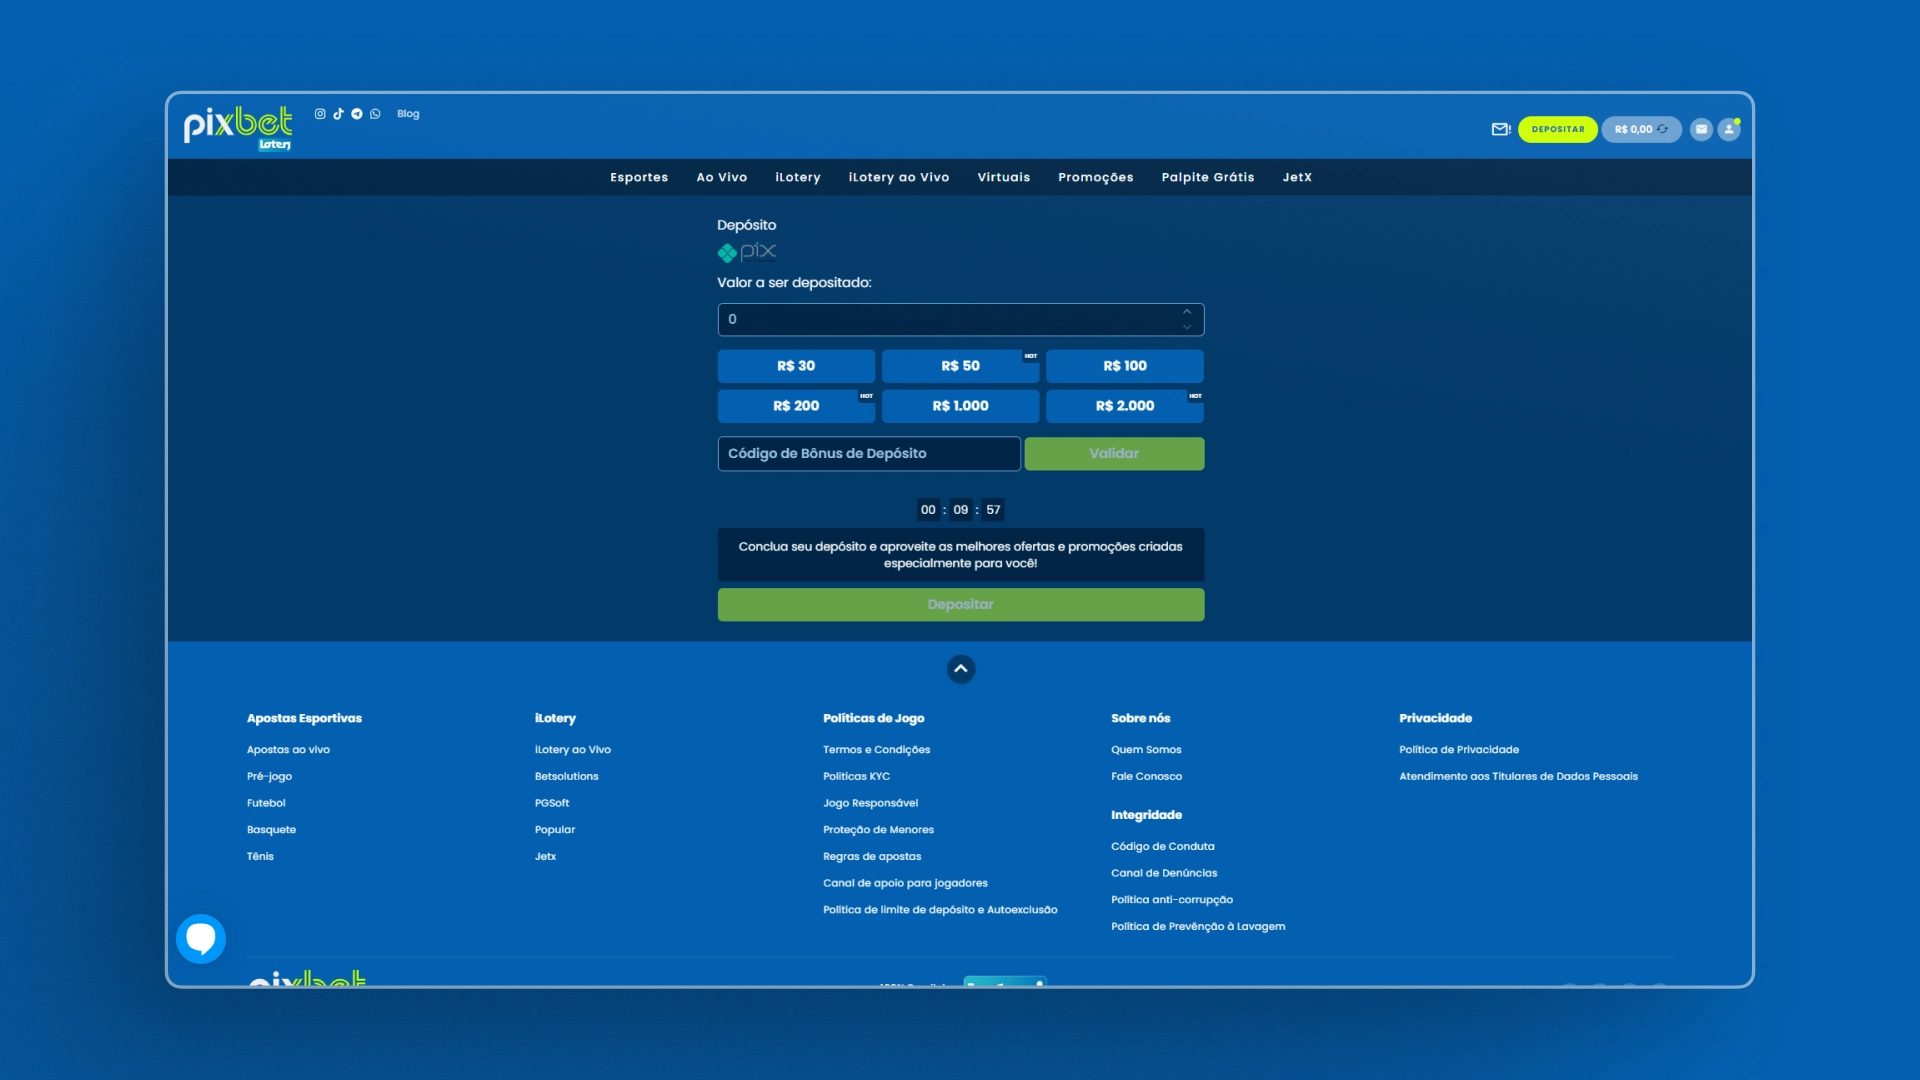Select the R$ 1.000 deposit amount
The width and height of the screenshot is (1920, 1080).
(960, 406)
